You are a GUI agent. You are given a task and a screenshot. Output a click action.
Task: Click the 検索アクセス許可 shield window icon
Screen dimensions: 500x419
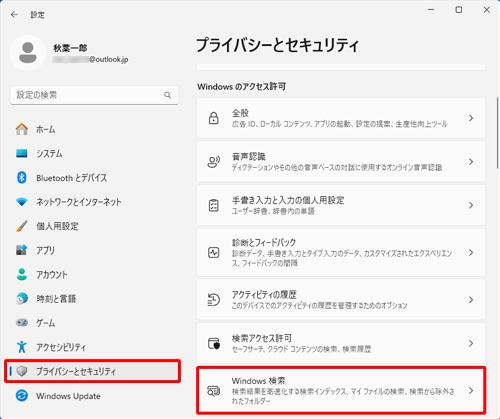(214, 343)
